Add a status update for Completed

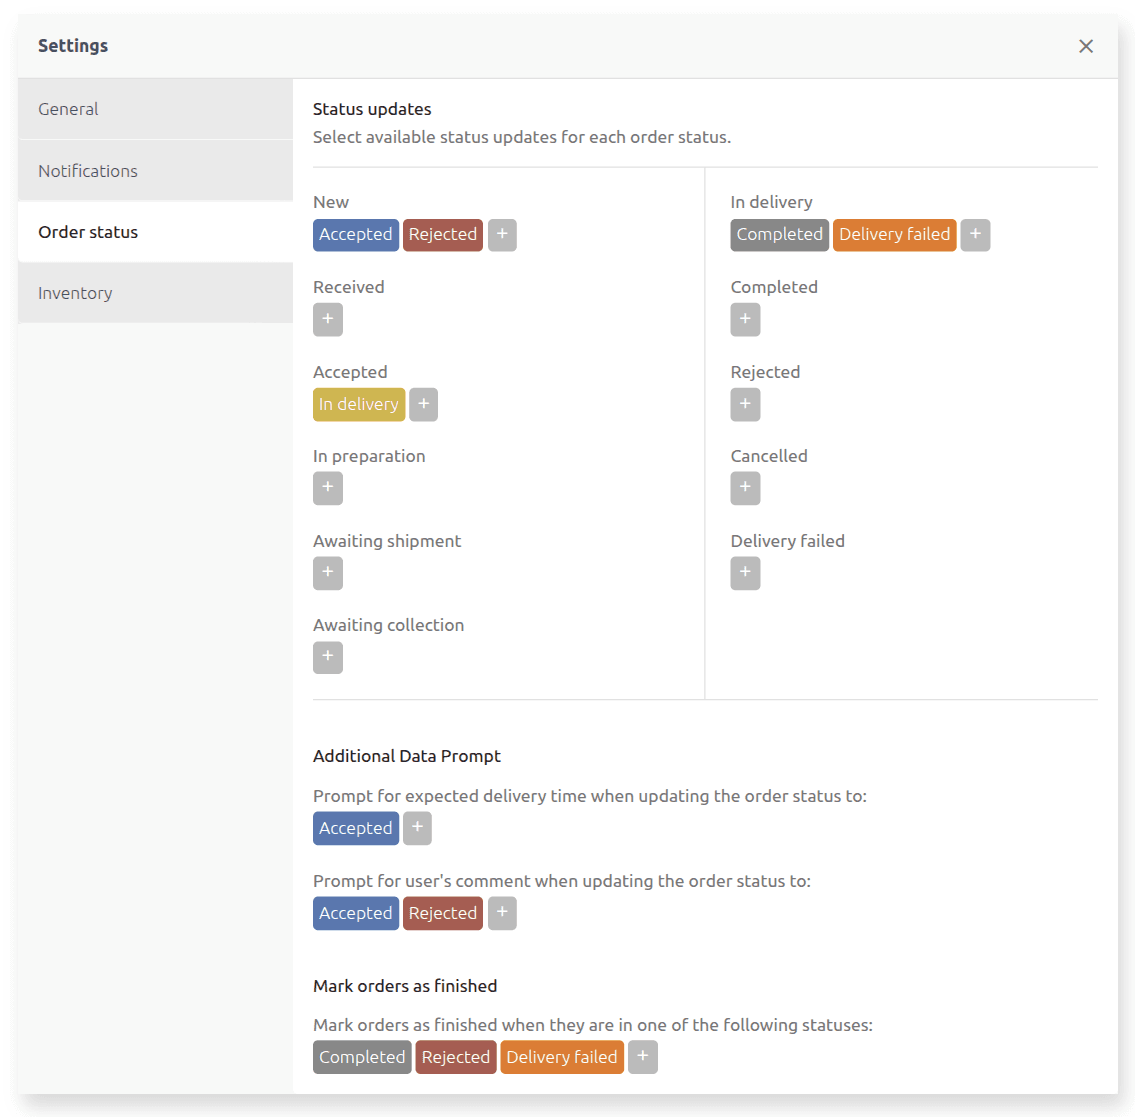[x=745, y=319]
